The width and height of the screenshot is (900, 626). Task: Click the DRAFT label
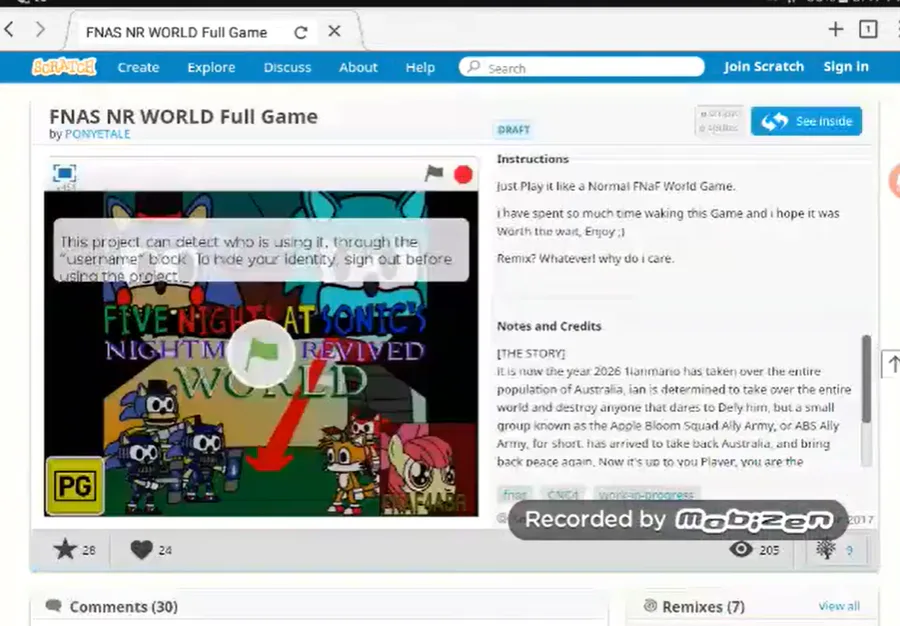[x=514, y=130]
